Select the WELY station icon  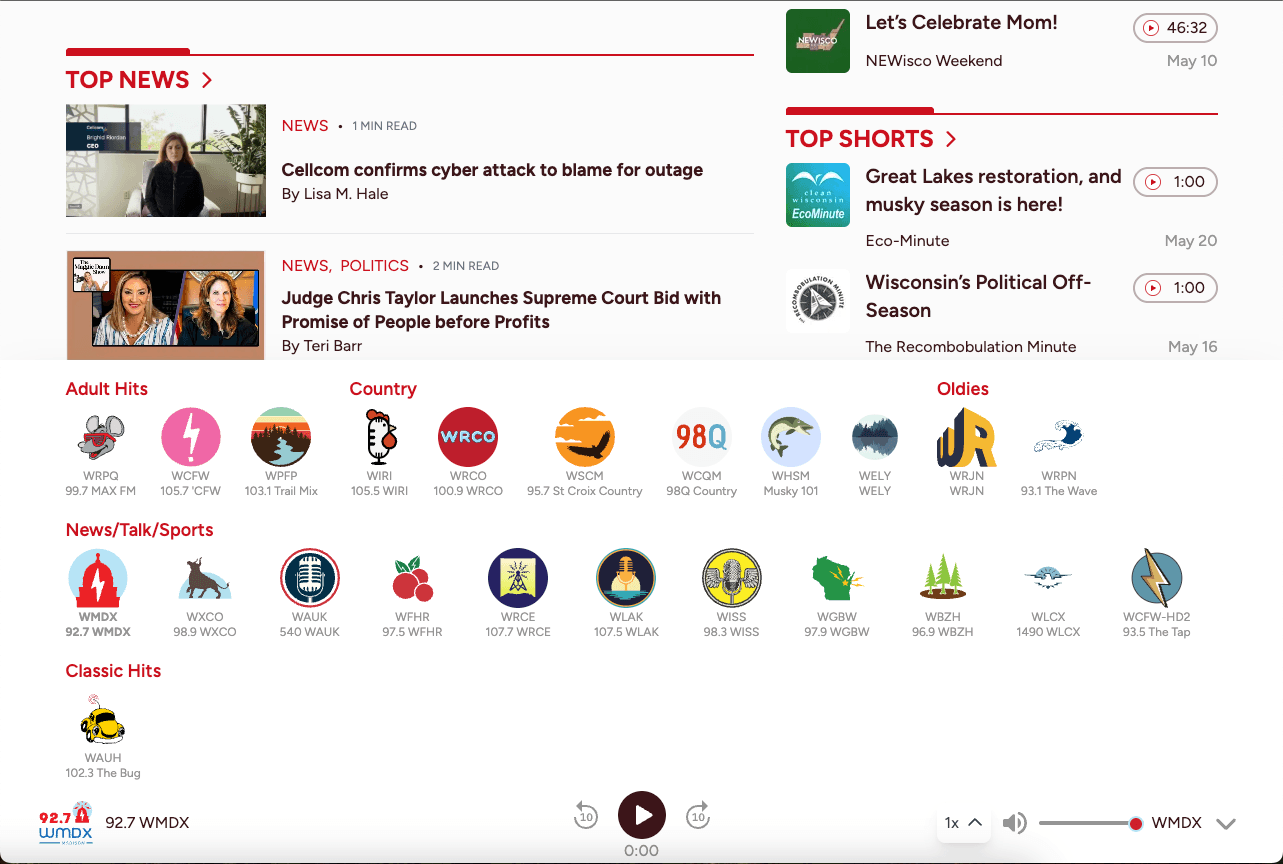point(875,437)
